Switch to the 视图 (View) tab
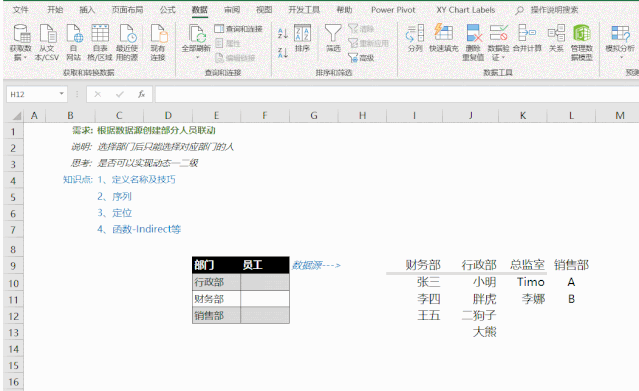639x391 pixels. (264, 10)
